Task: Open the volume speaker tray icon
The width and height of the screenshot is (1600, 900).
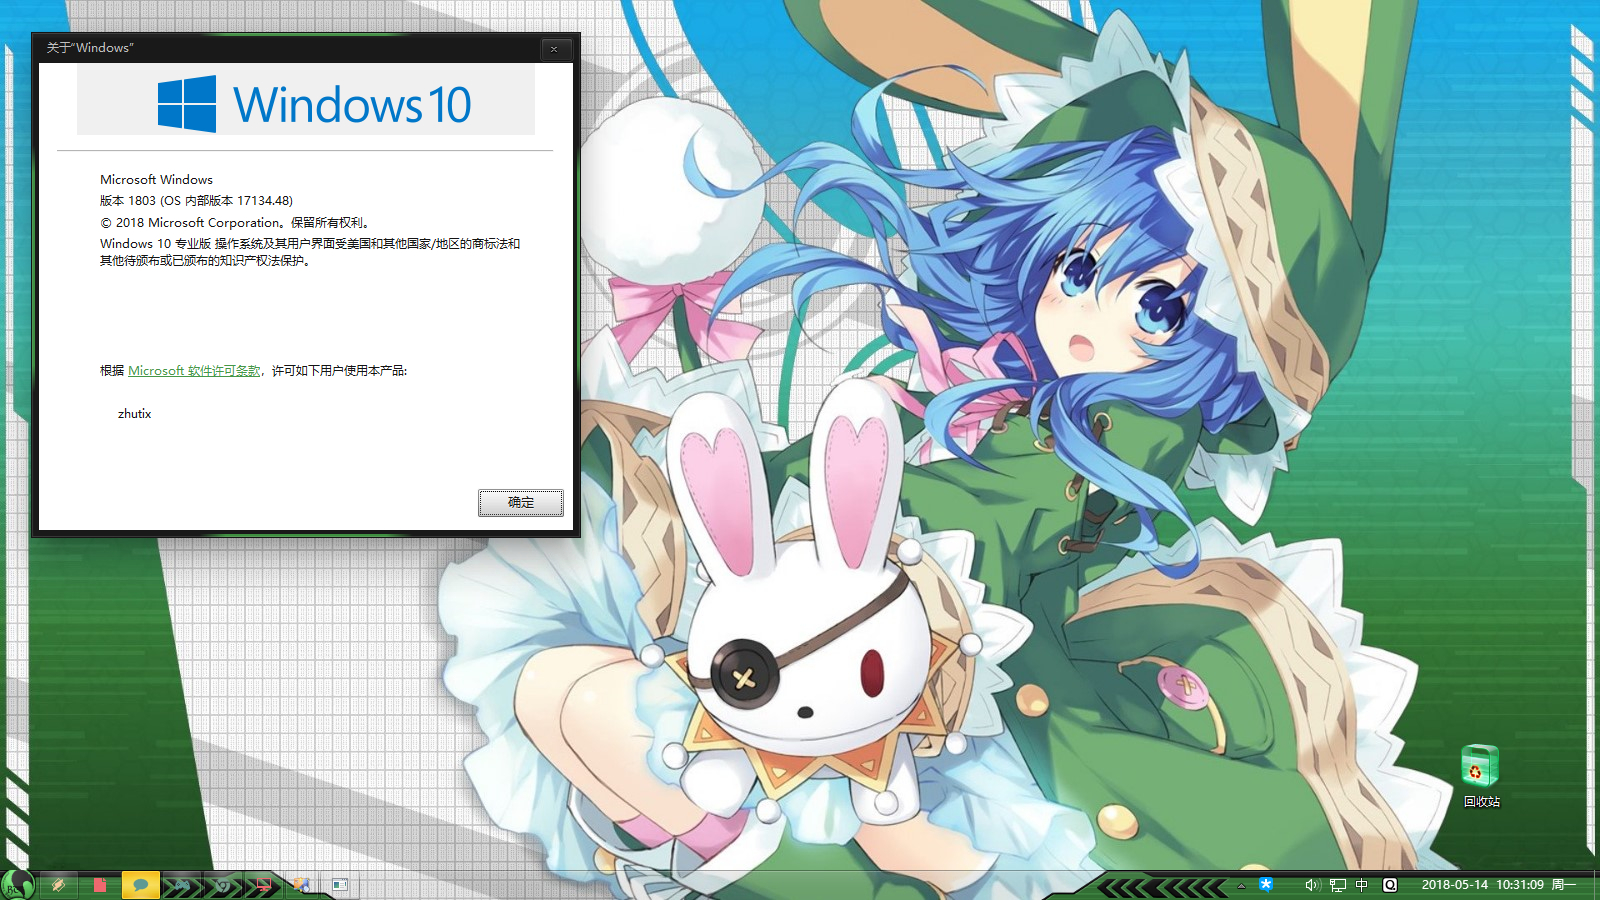Action: coord(1312,885)
